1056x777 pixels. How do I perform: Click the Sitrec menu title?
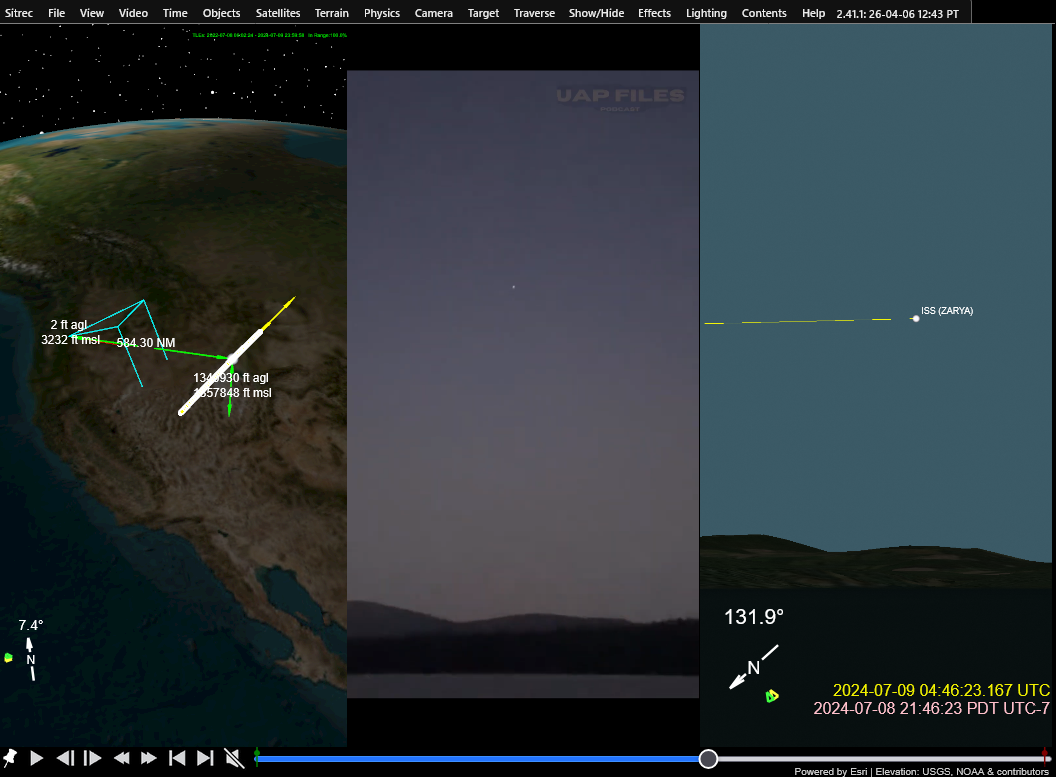[20, 13]
